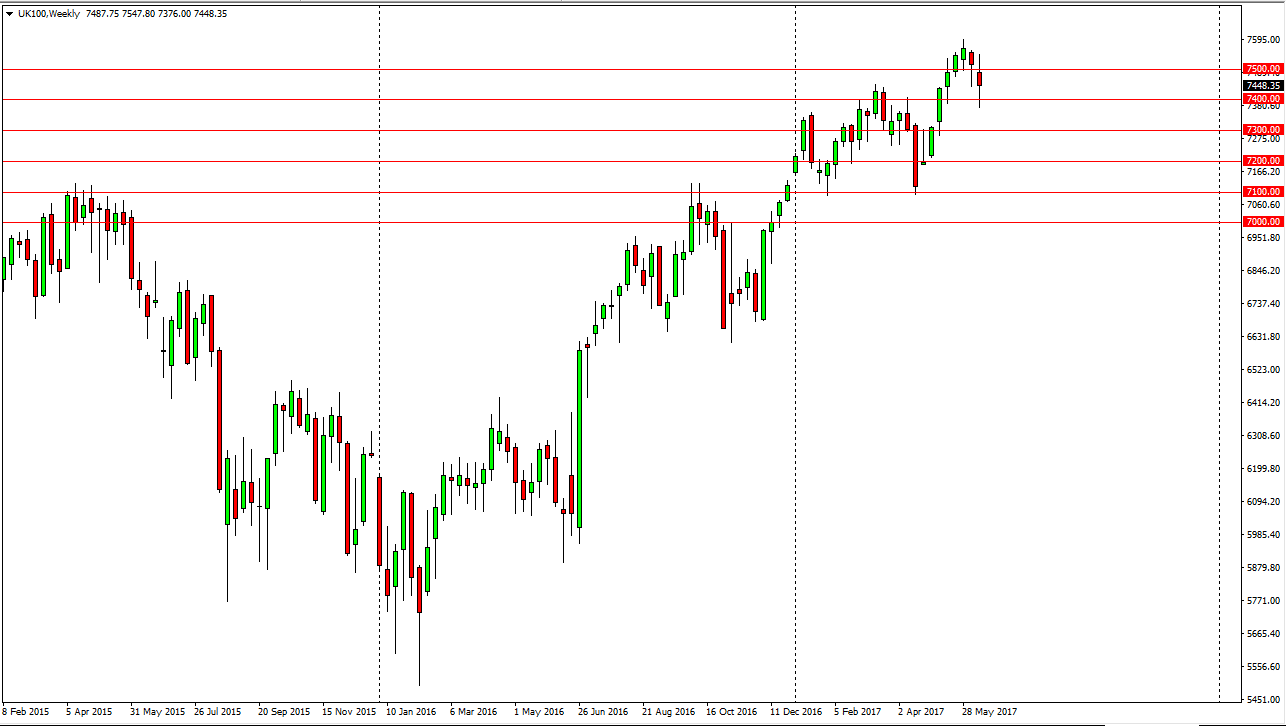Select the red 7500.00 price label
The width and height of the screenshot is (1286, 726).
click(x=1263, y=69)
